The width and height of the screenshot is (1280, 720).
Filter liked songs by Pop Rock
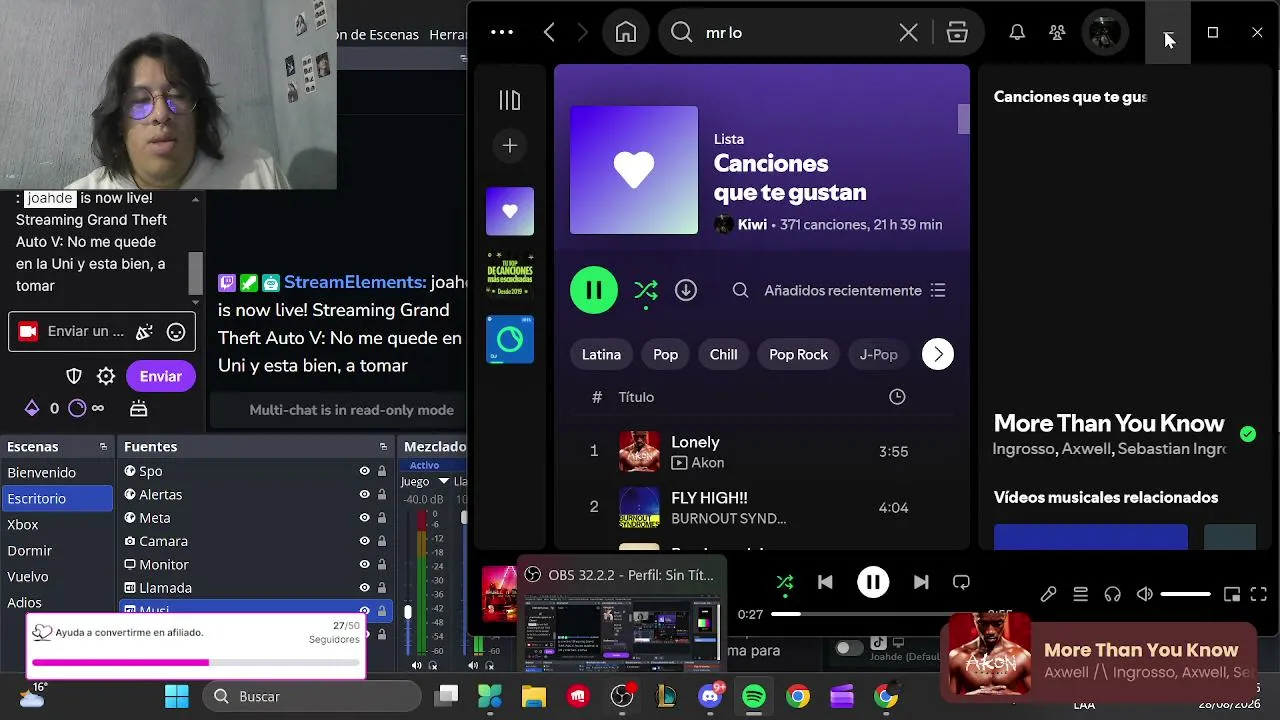[x=798, y=354]
